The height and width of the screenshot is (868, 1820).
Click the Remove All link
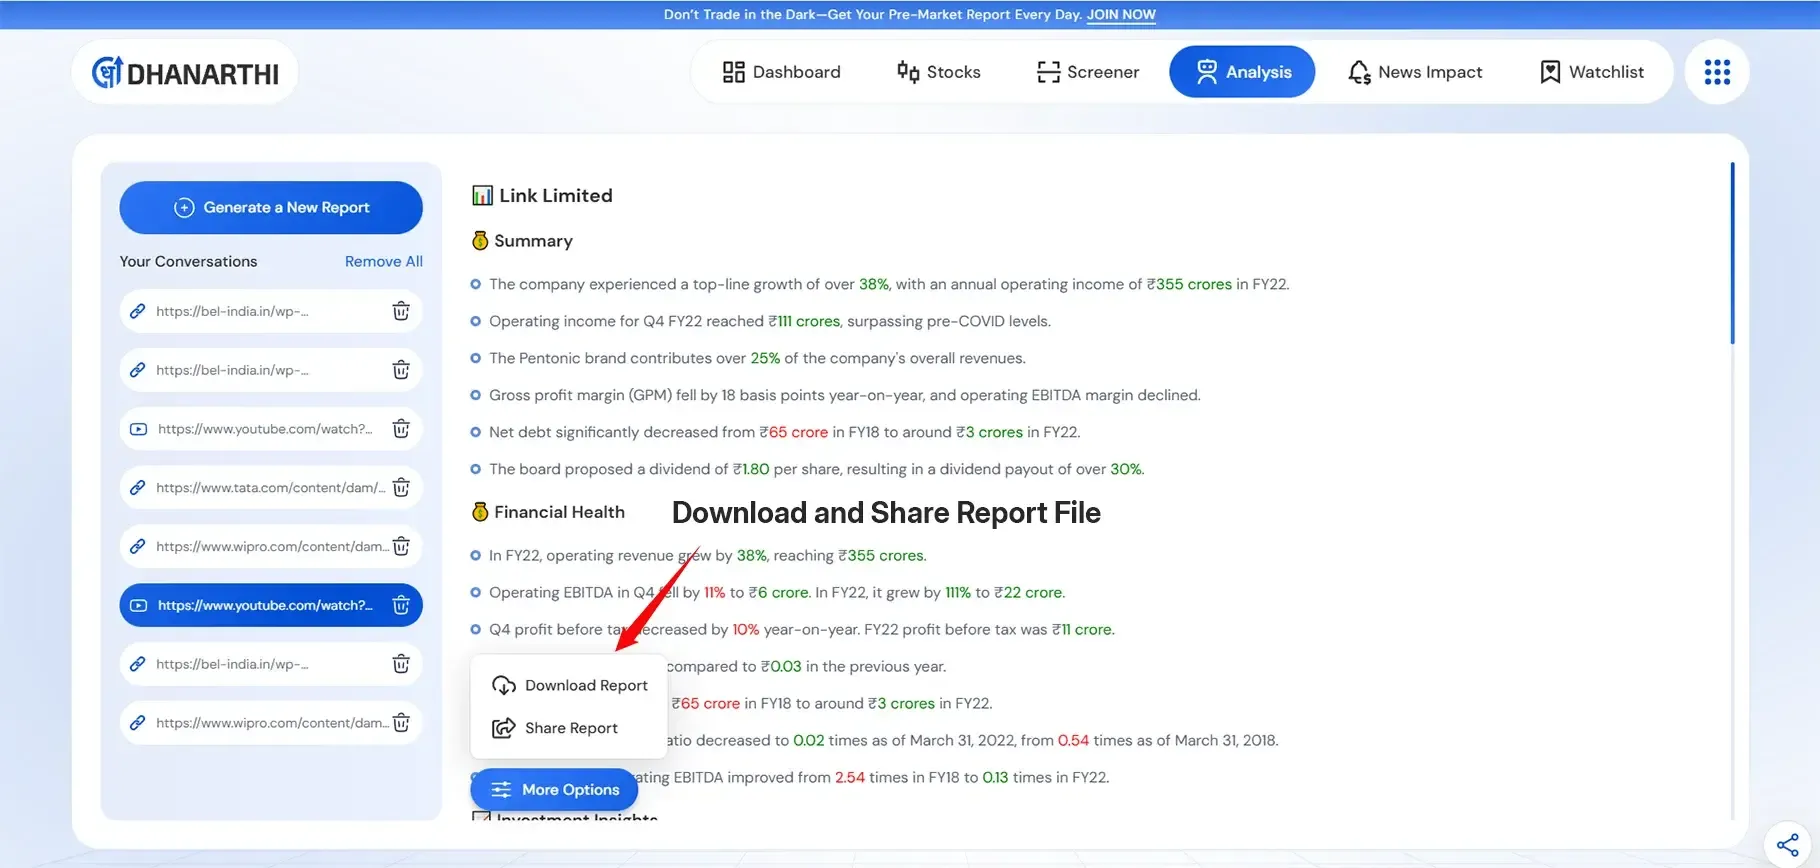pyautogui.click(x=383, y=262)
